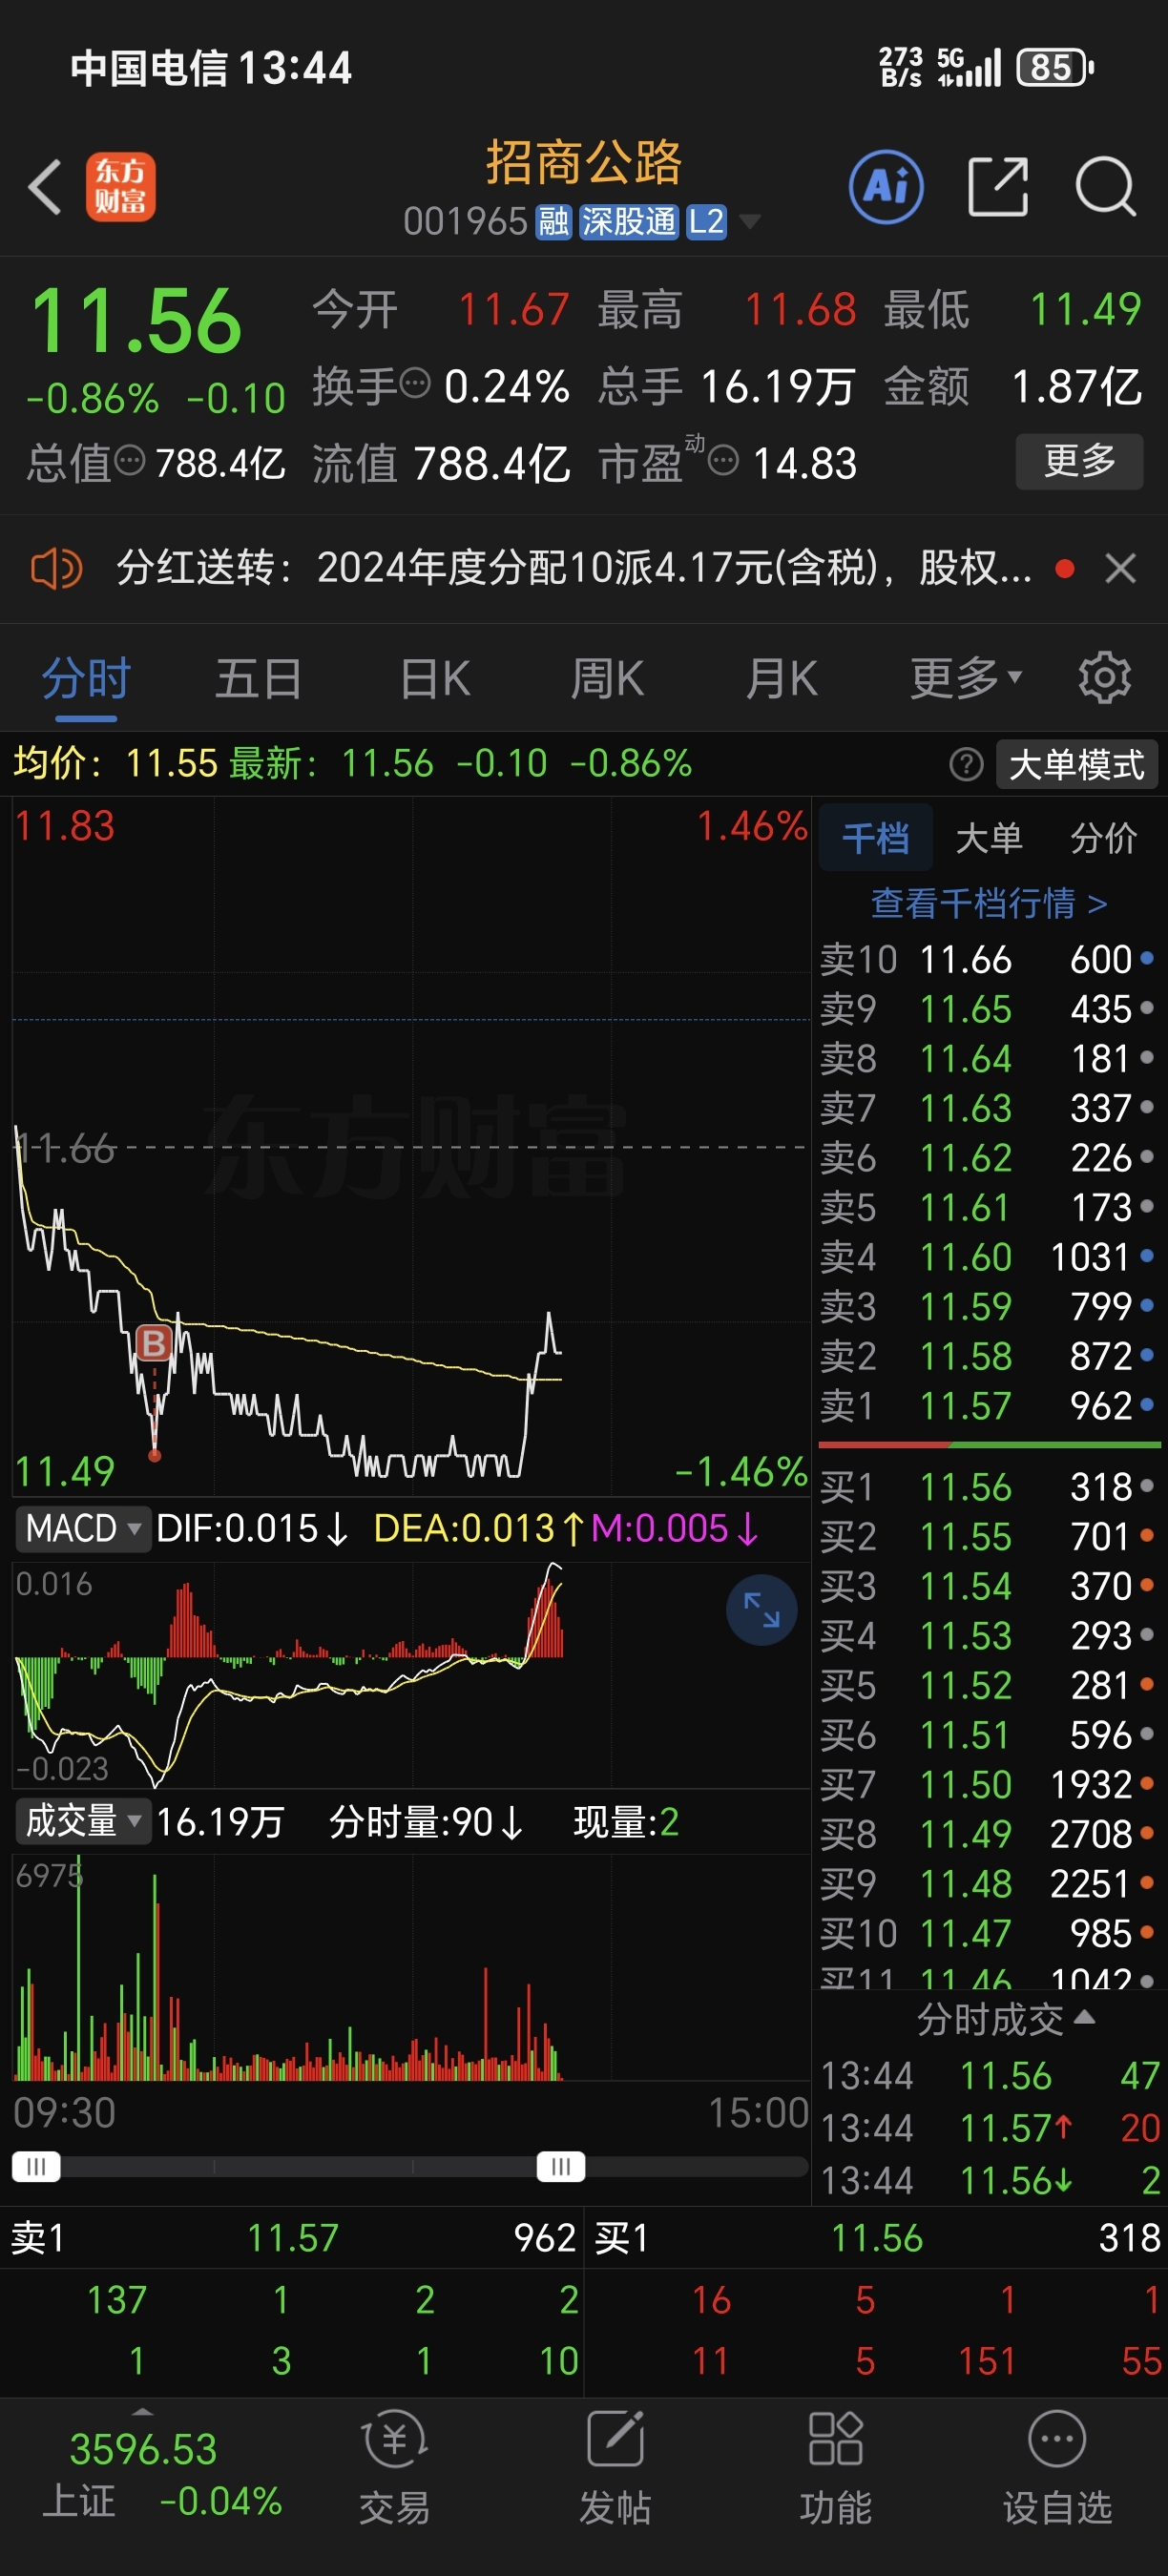Tap the 深股通 badge
The image size is (1168, 2576).
pos(628,221)
